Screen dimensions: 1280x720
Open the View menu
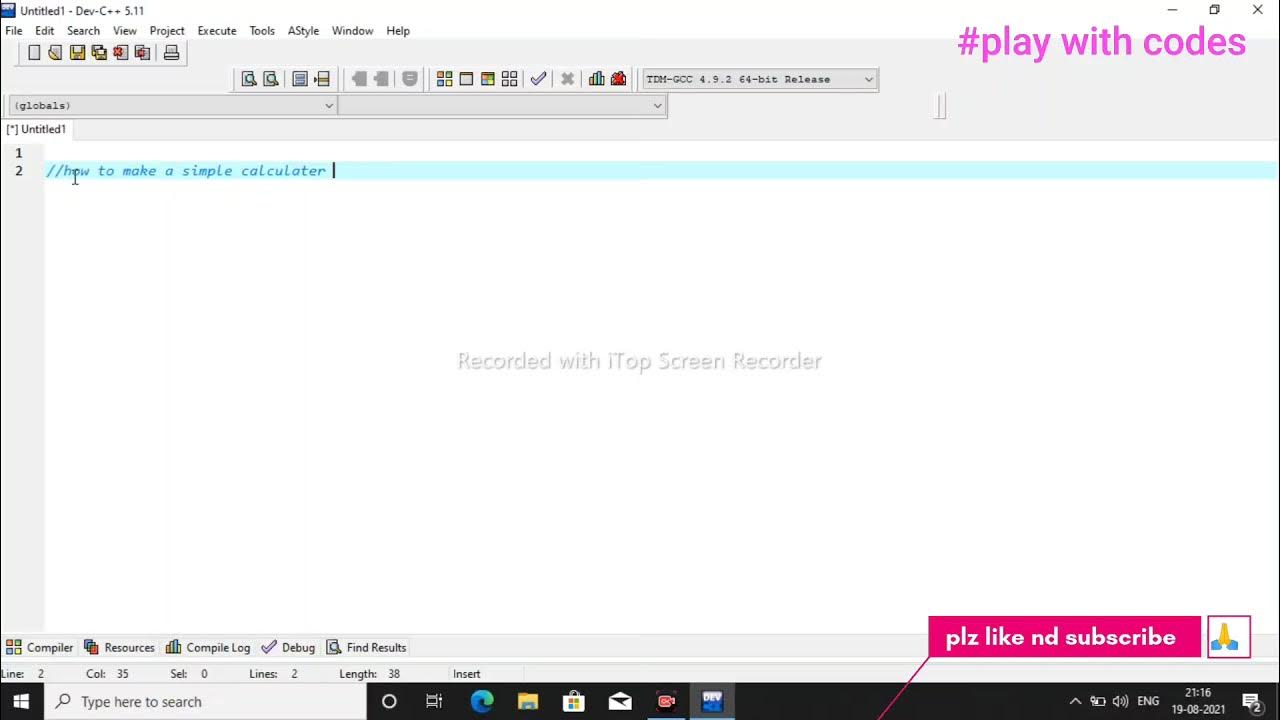pyautogui.click(x=125, y=31)
